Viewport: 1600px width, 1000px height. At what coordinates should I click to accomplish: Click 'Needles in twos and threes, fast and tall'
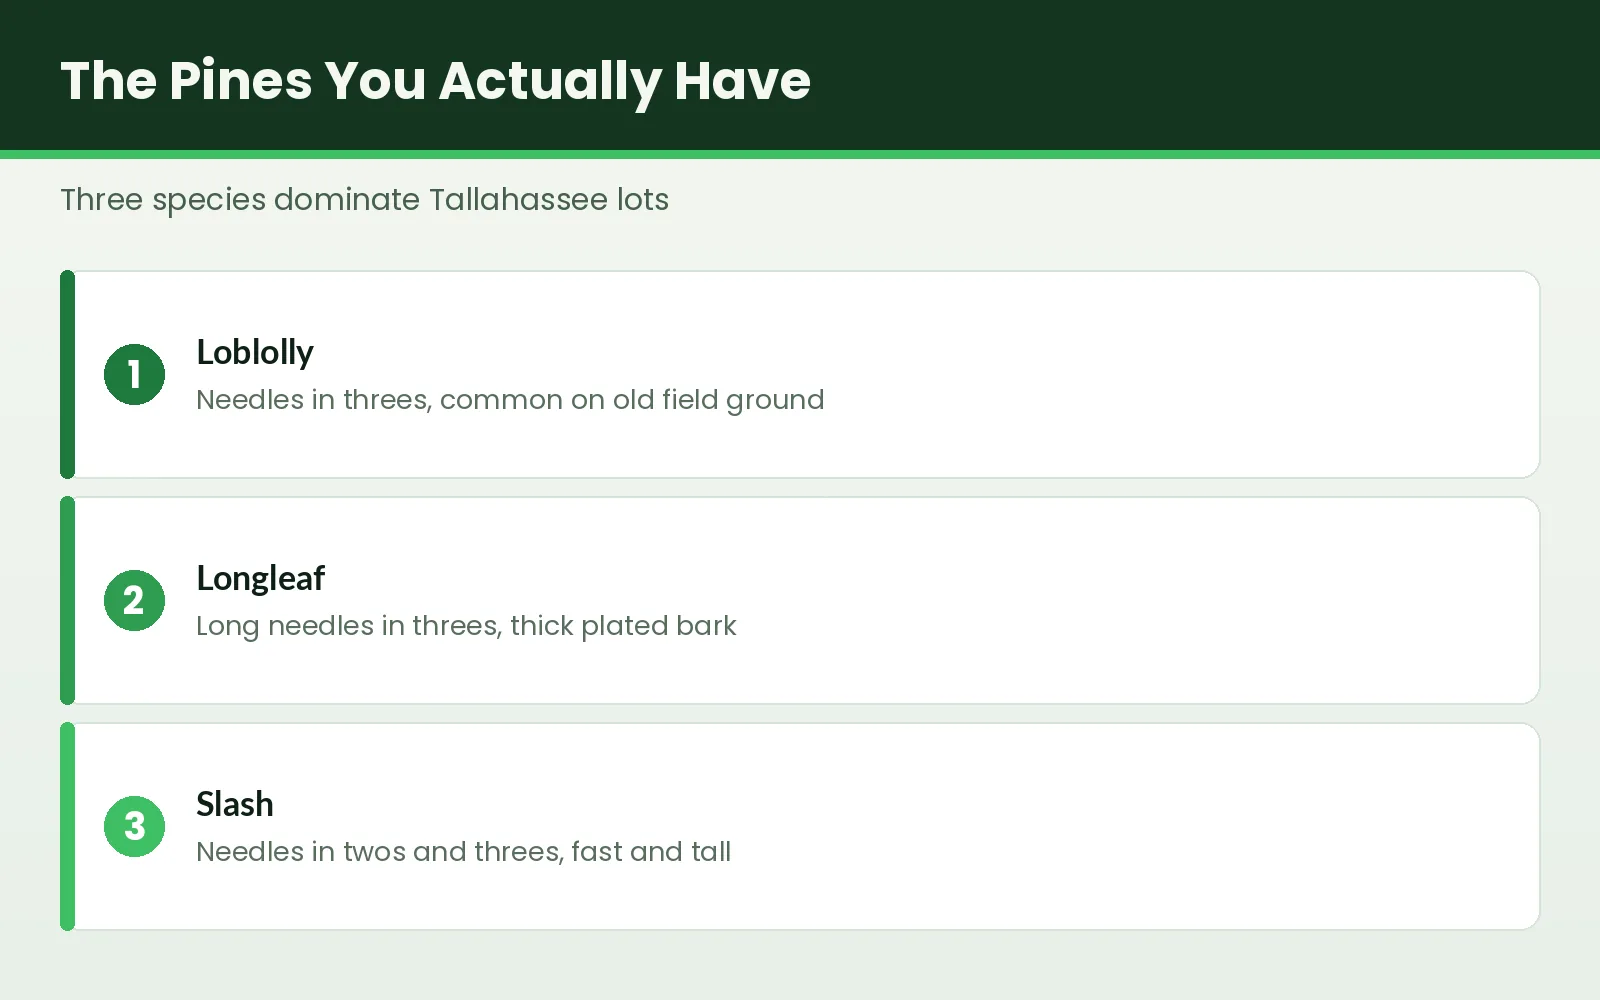463,852
